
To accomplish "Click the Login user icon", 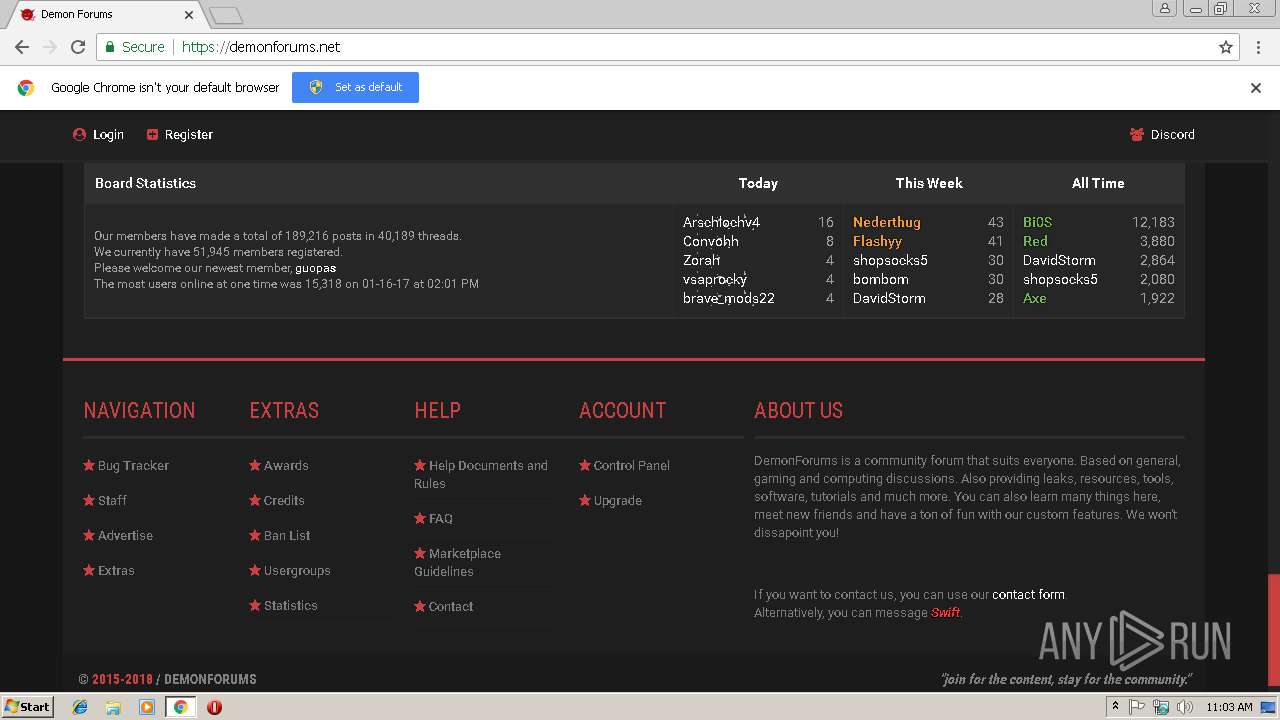I will [79, 134].
